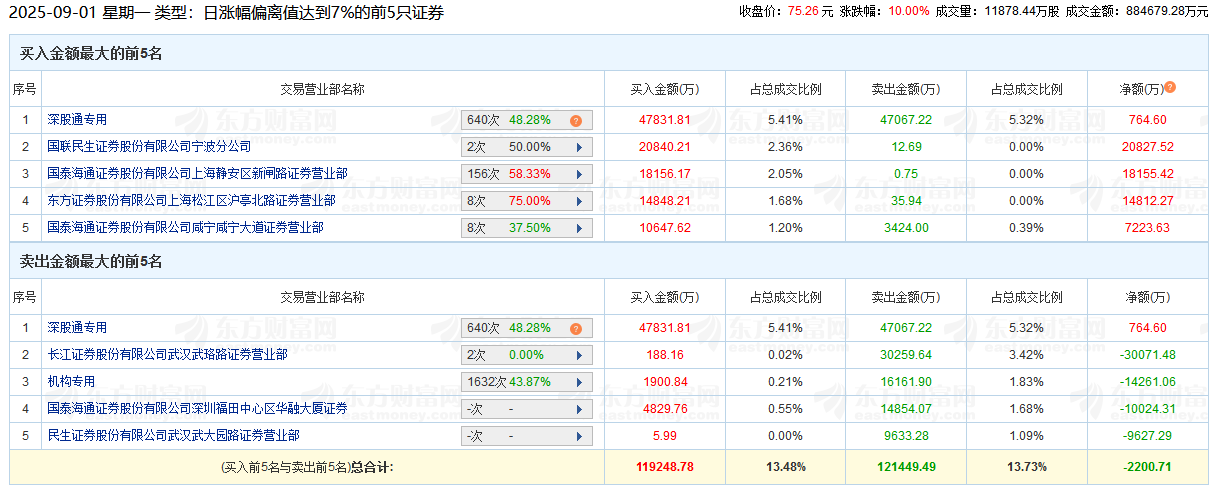The image size is (1216, 491).
Task: Open 国泰海通证券上海静安区新闸路营业部 link
Action: [x=197, y=174]
